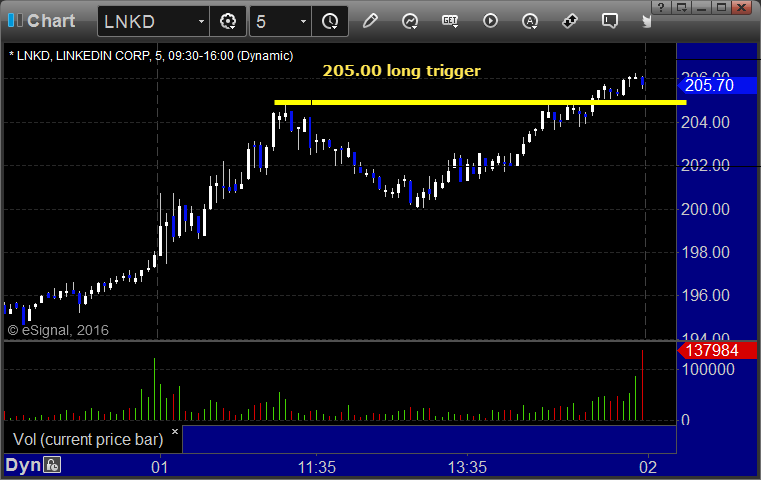Screen dimensions: 761x480
Task: Click the window docking icon near help
Action: coord(681,7)
